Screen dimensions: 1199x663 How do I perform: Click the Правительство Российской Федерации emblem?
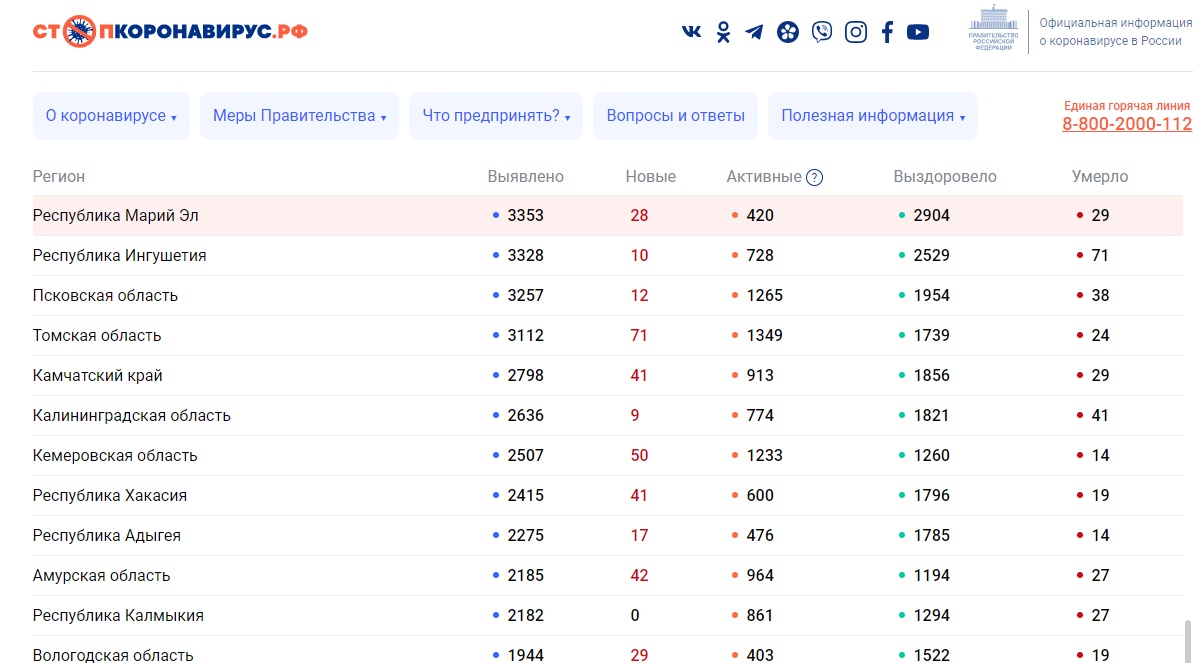pyautogui.click(x=993, y=30)
